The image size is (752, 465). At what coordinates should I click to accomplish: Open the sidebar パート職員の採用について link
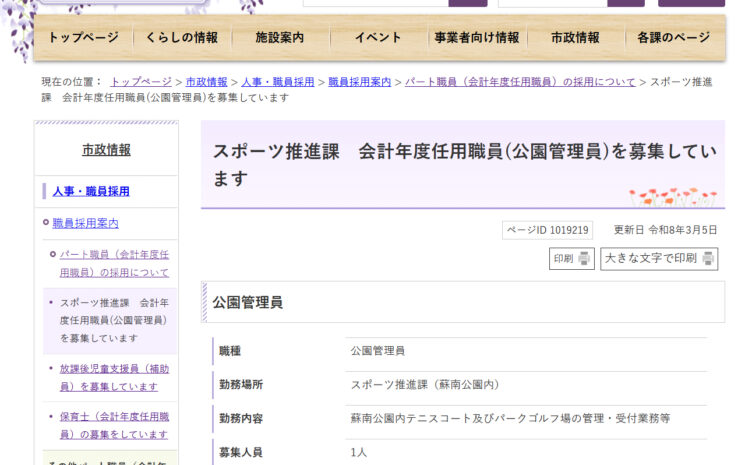click(x=113, y=263)
